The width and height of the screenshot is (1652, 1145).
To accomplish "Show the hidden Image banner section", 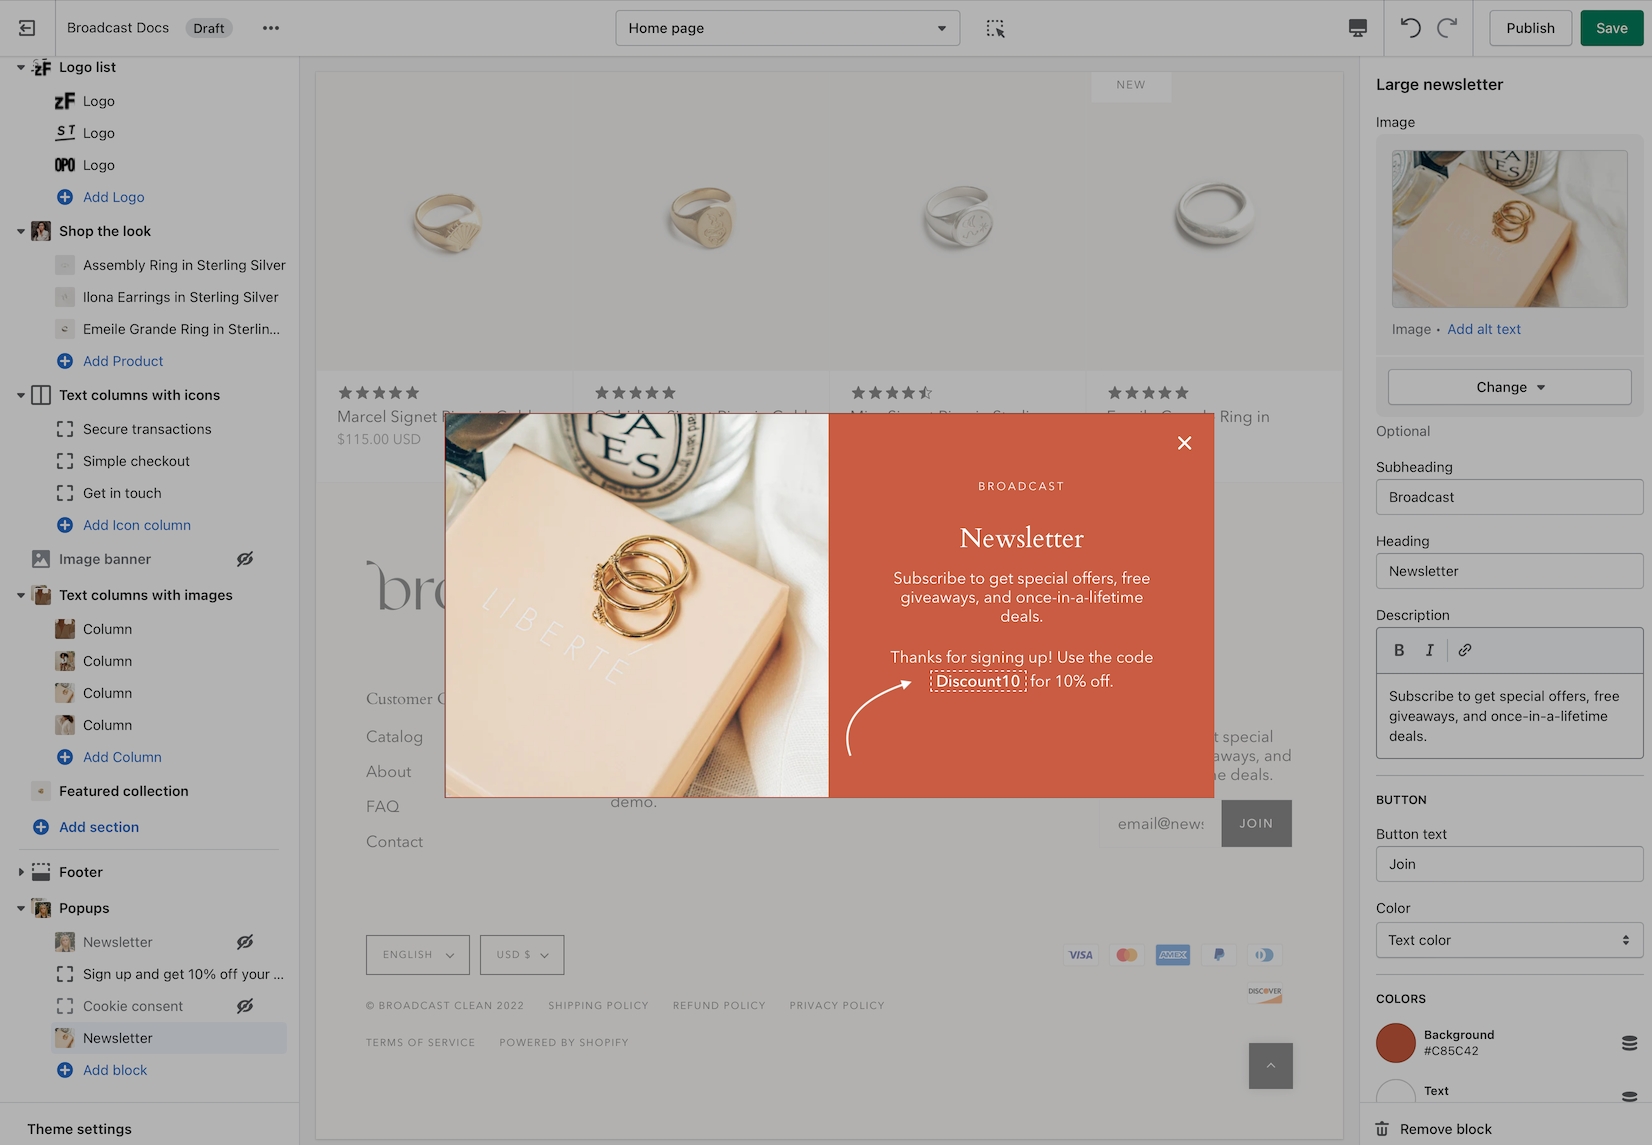I will (x=245, y=559).
